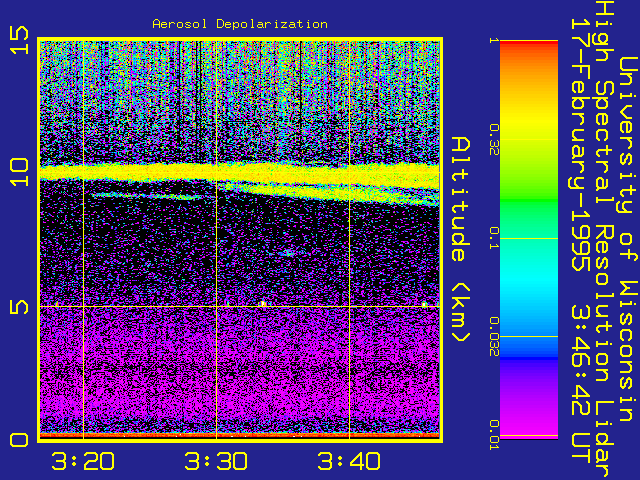Click the 0 altitude axis label
Image resolution: width=640 pixels, height=480 pixels.
20,440
